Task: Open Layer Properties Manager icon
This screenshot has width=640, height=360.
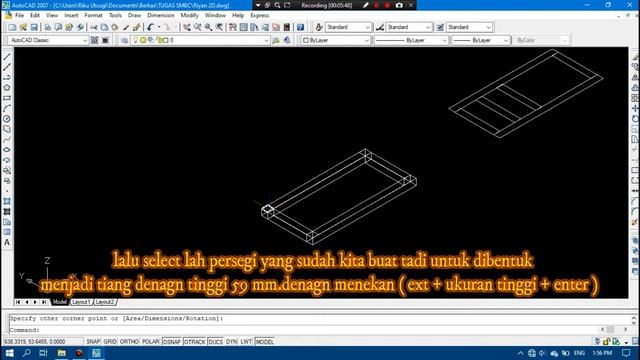Action: 124,40
